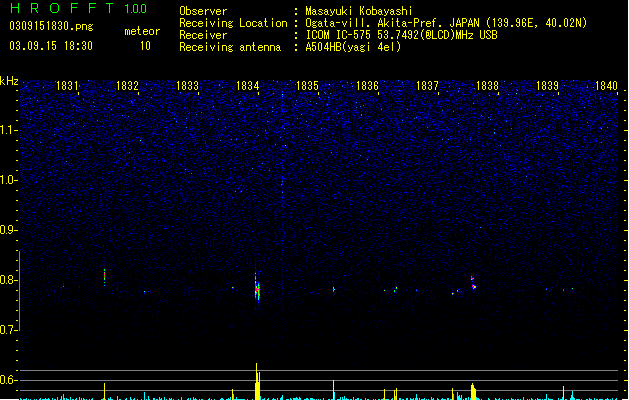Image resolution: width=629 pixels, height=400 pixels.
Task: Click the meteor count value 10
Action: click(x=145, y=46)
